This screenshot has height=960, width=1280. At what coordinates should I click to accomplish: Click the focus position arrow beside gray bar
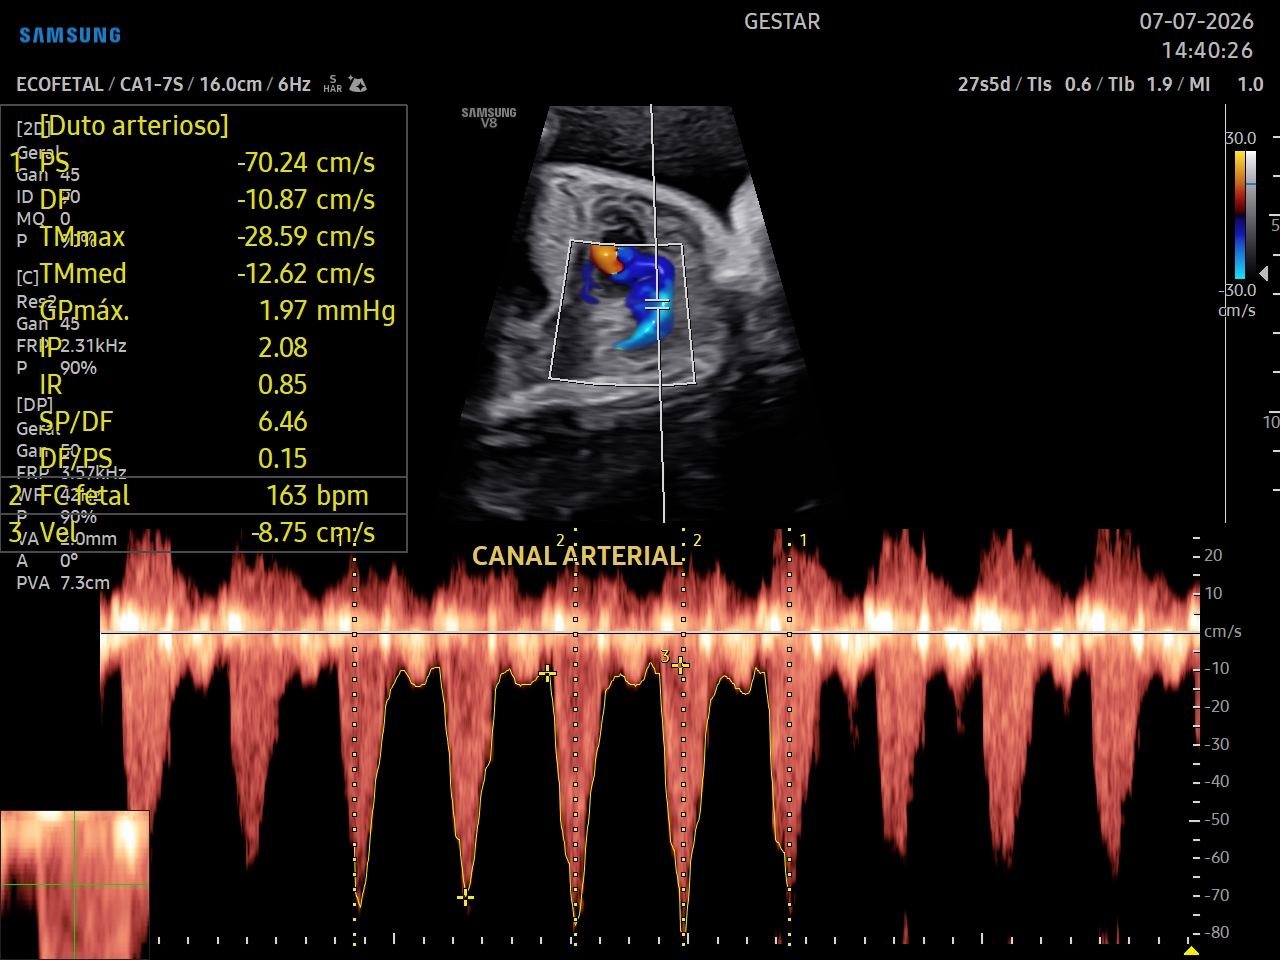point(1264,273)
